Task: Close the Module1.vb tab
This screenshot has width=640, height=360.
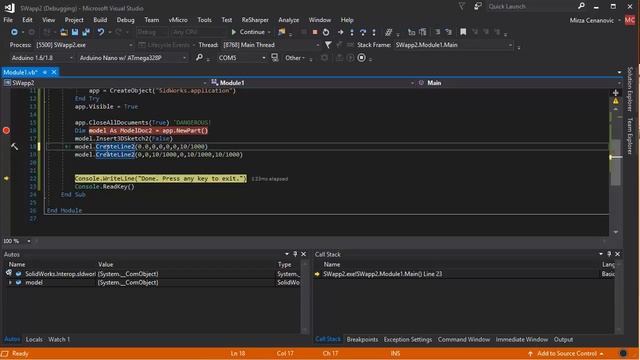Action: pos(53,72)
